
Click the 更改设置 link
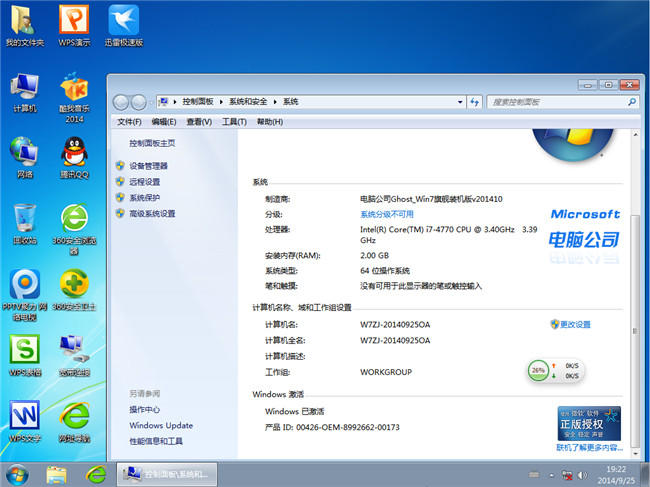click(x=575, y=325)
